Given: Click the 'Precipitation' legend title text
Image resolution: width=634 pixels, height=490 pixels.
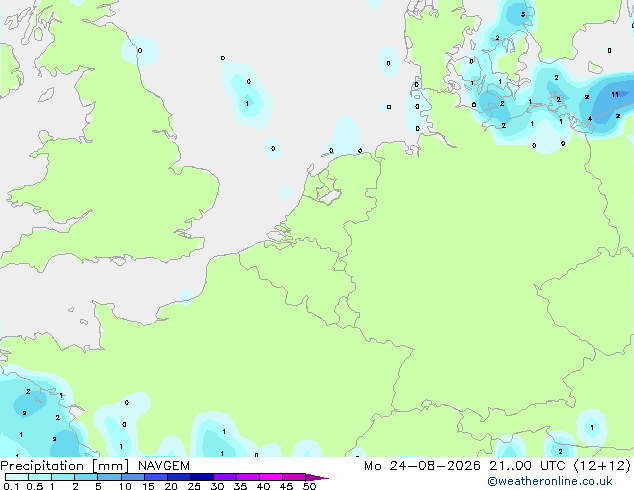Looking at the screenshot, I should point(42,466).
